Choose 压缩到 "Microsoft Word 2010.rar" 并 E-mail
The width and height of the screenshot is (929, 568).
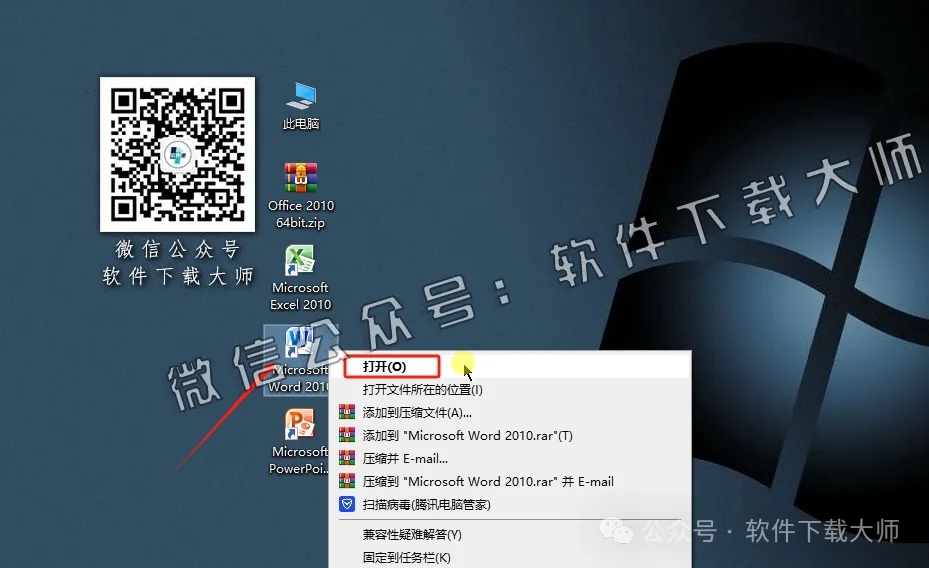tap(510, 481)
